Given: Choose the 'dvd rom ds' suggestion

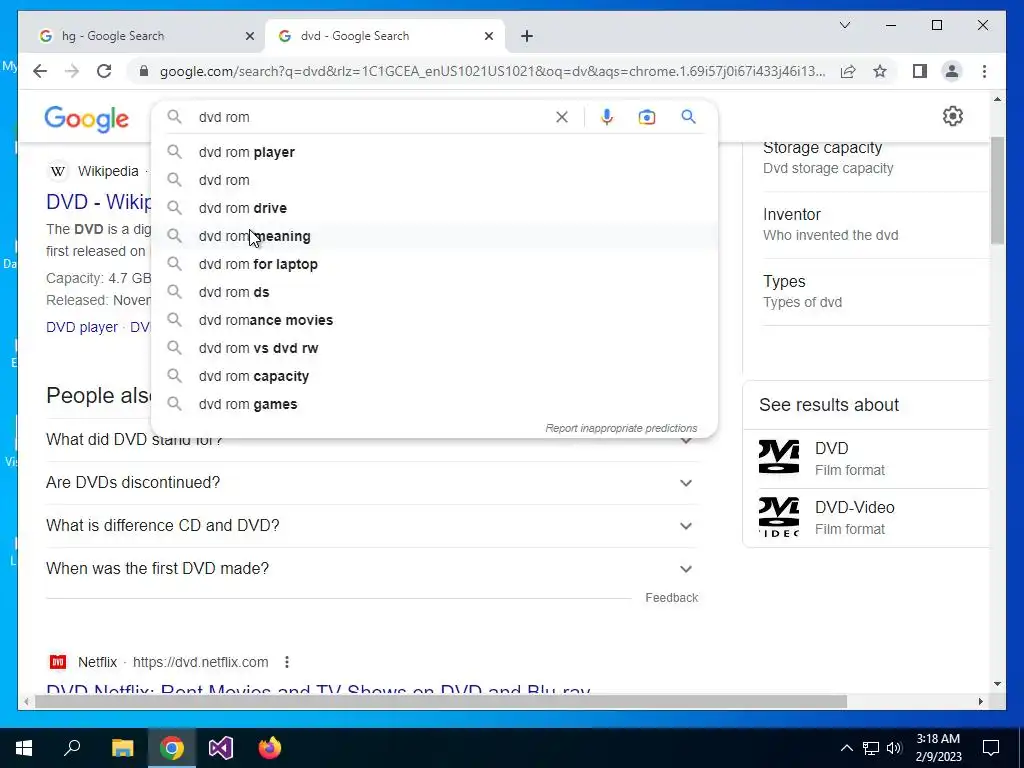Looking at the screenshot, I should click(x=434, y=293).
